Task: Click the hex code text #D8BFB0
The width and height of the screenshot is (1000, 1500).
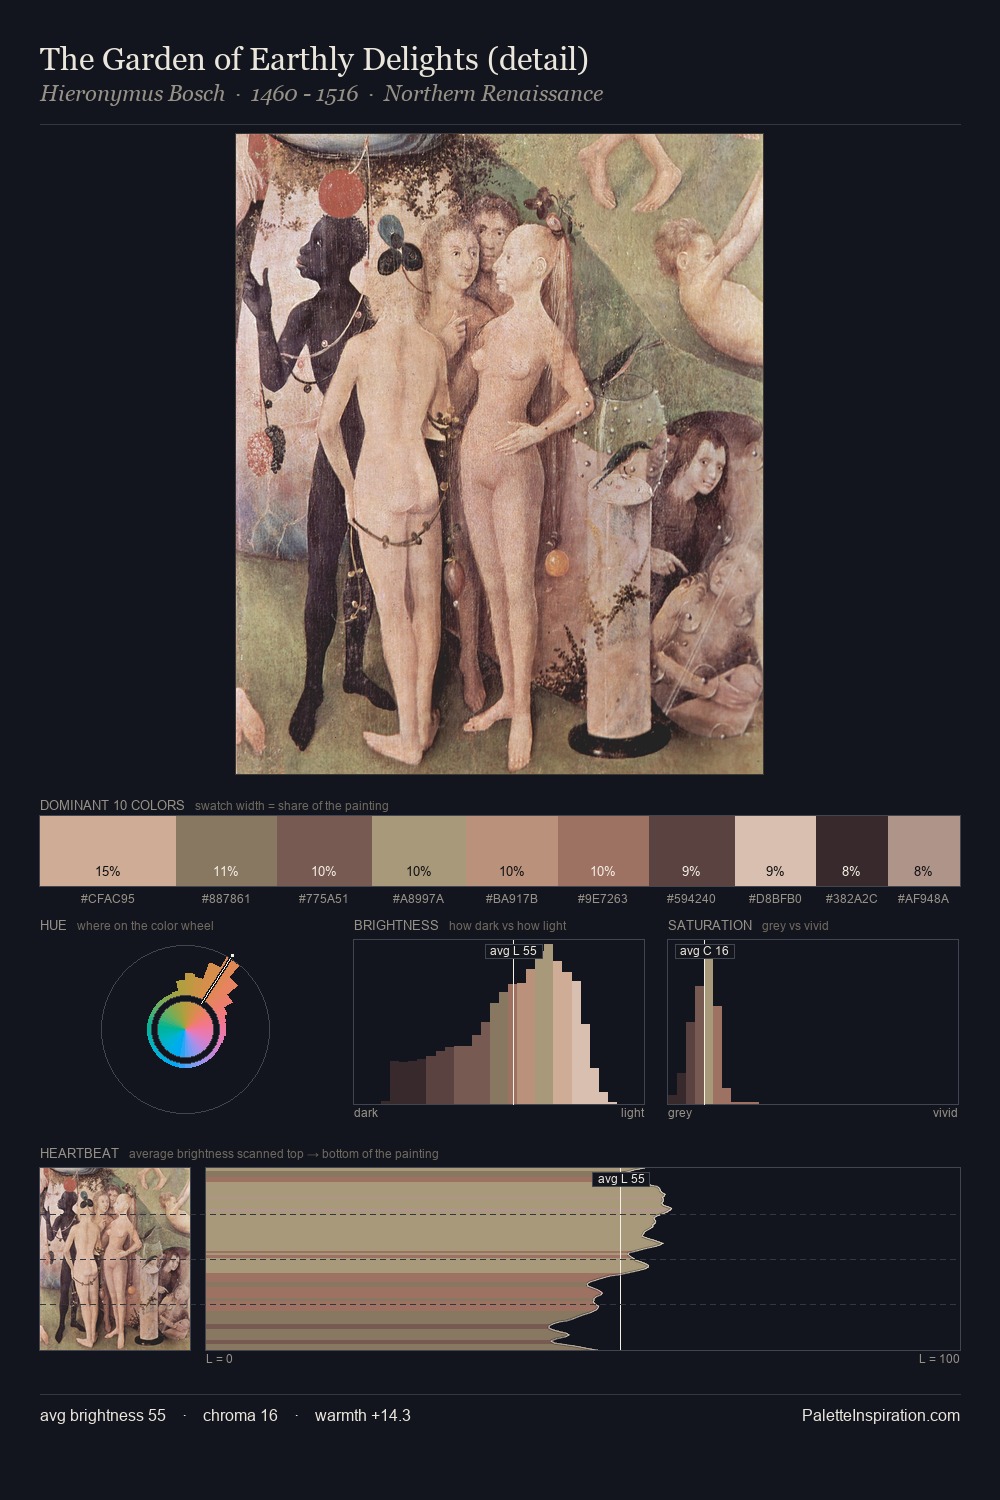Action: tap(775, 899)
